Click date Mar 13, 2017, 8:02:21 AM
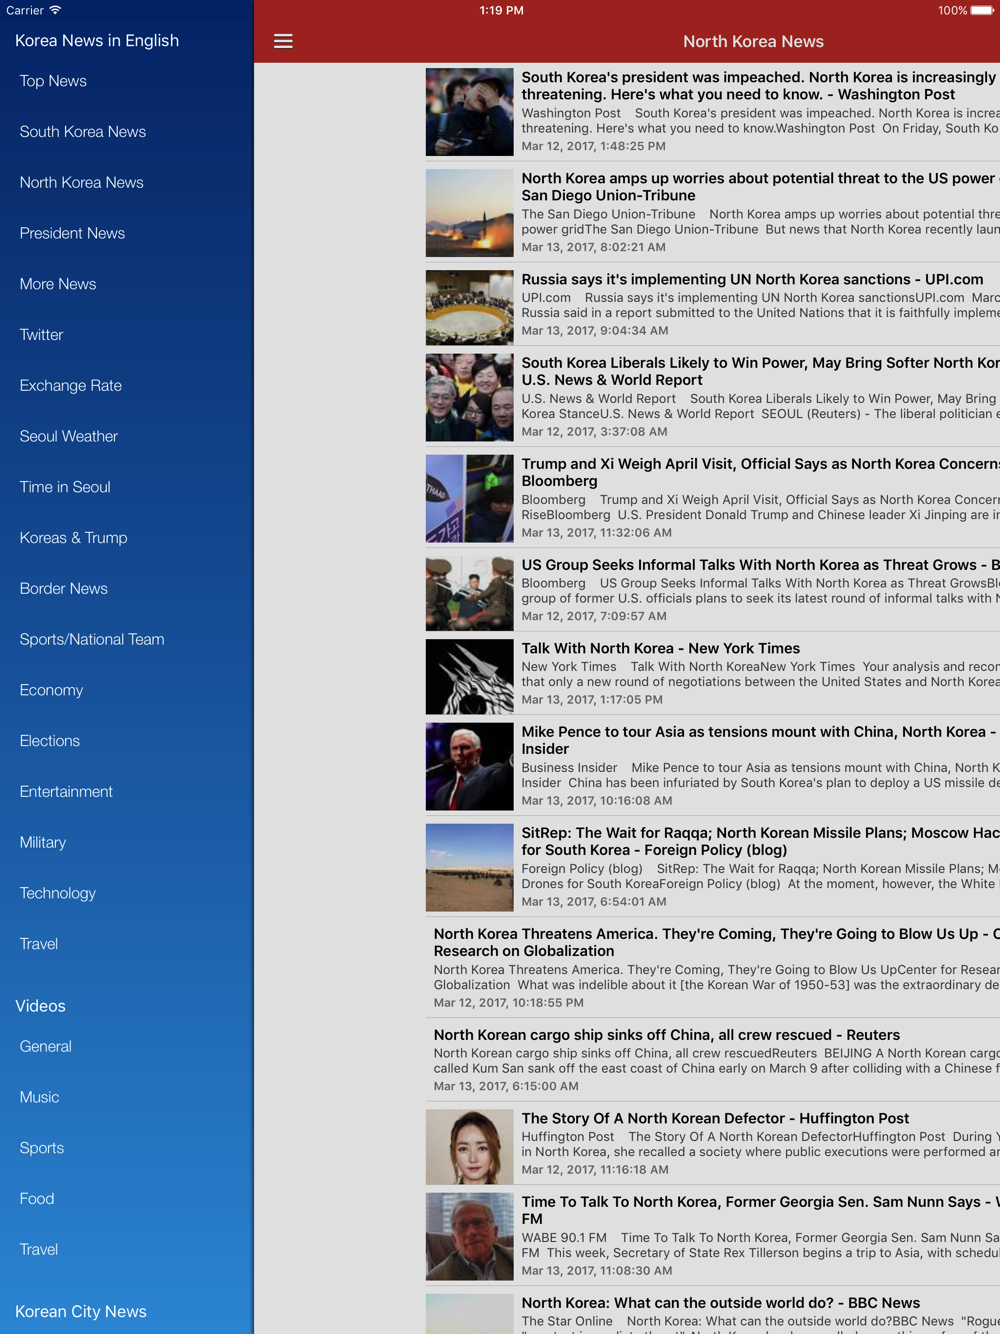The image size is (1000, 1334). (593, 247)
